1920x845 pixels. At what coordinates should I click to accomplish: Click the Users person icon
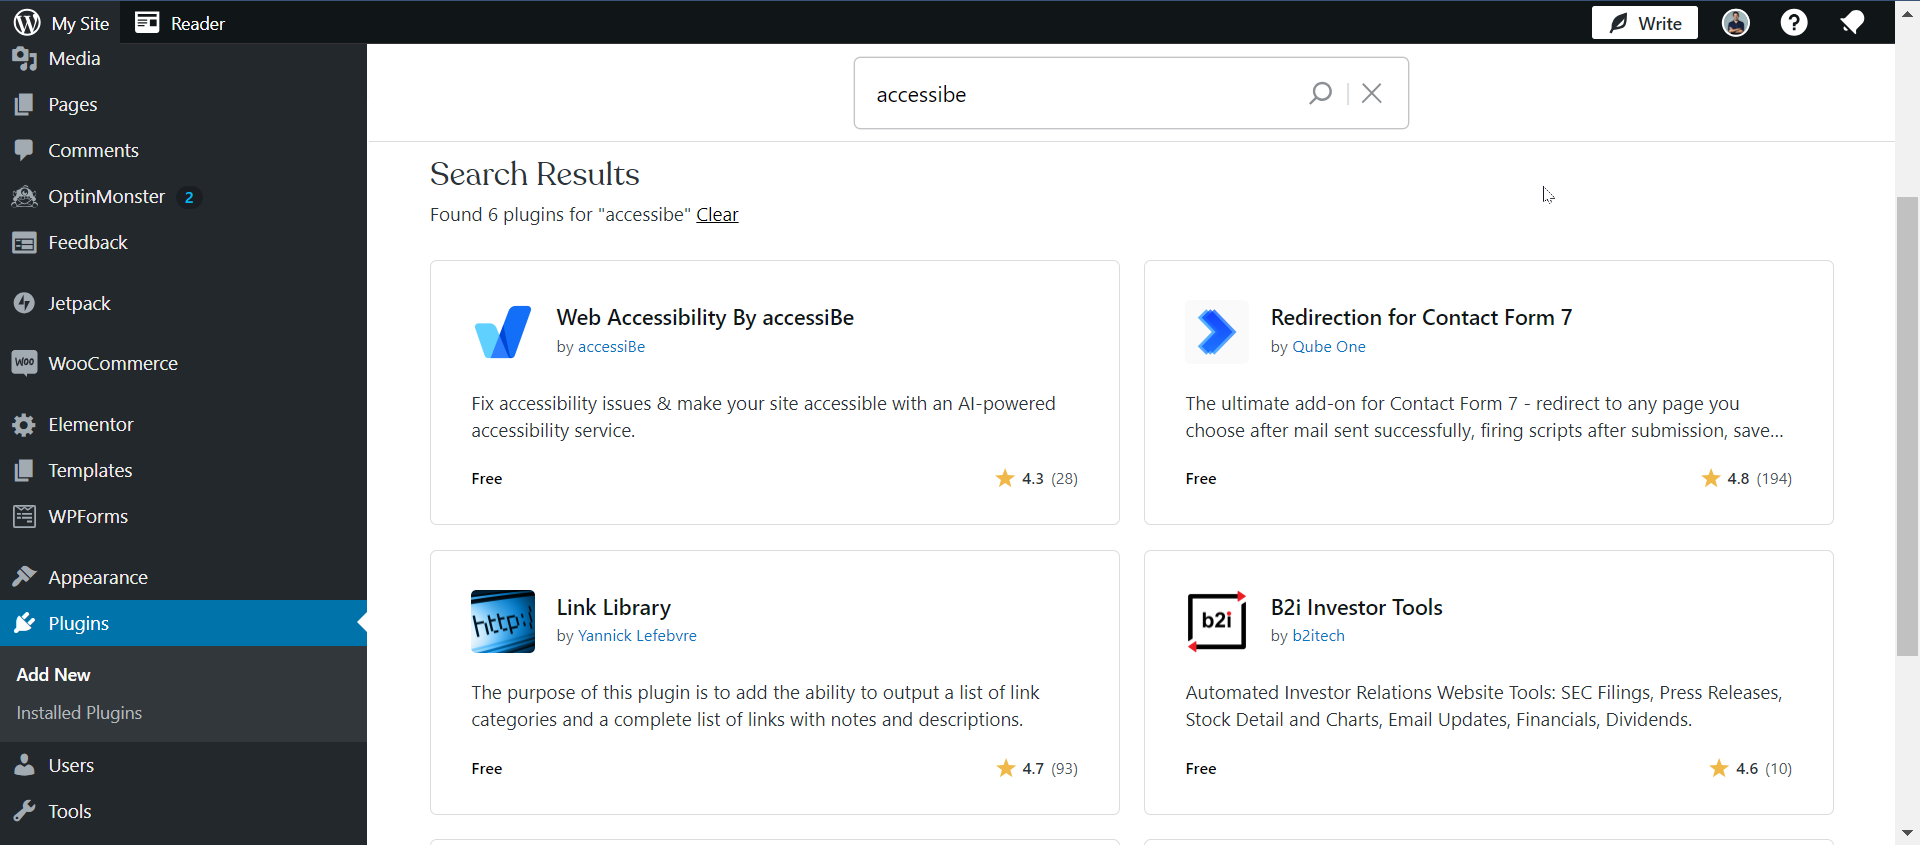[x=24, y=765]
